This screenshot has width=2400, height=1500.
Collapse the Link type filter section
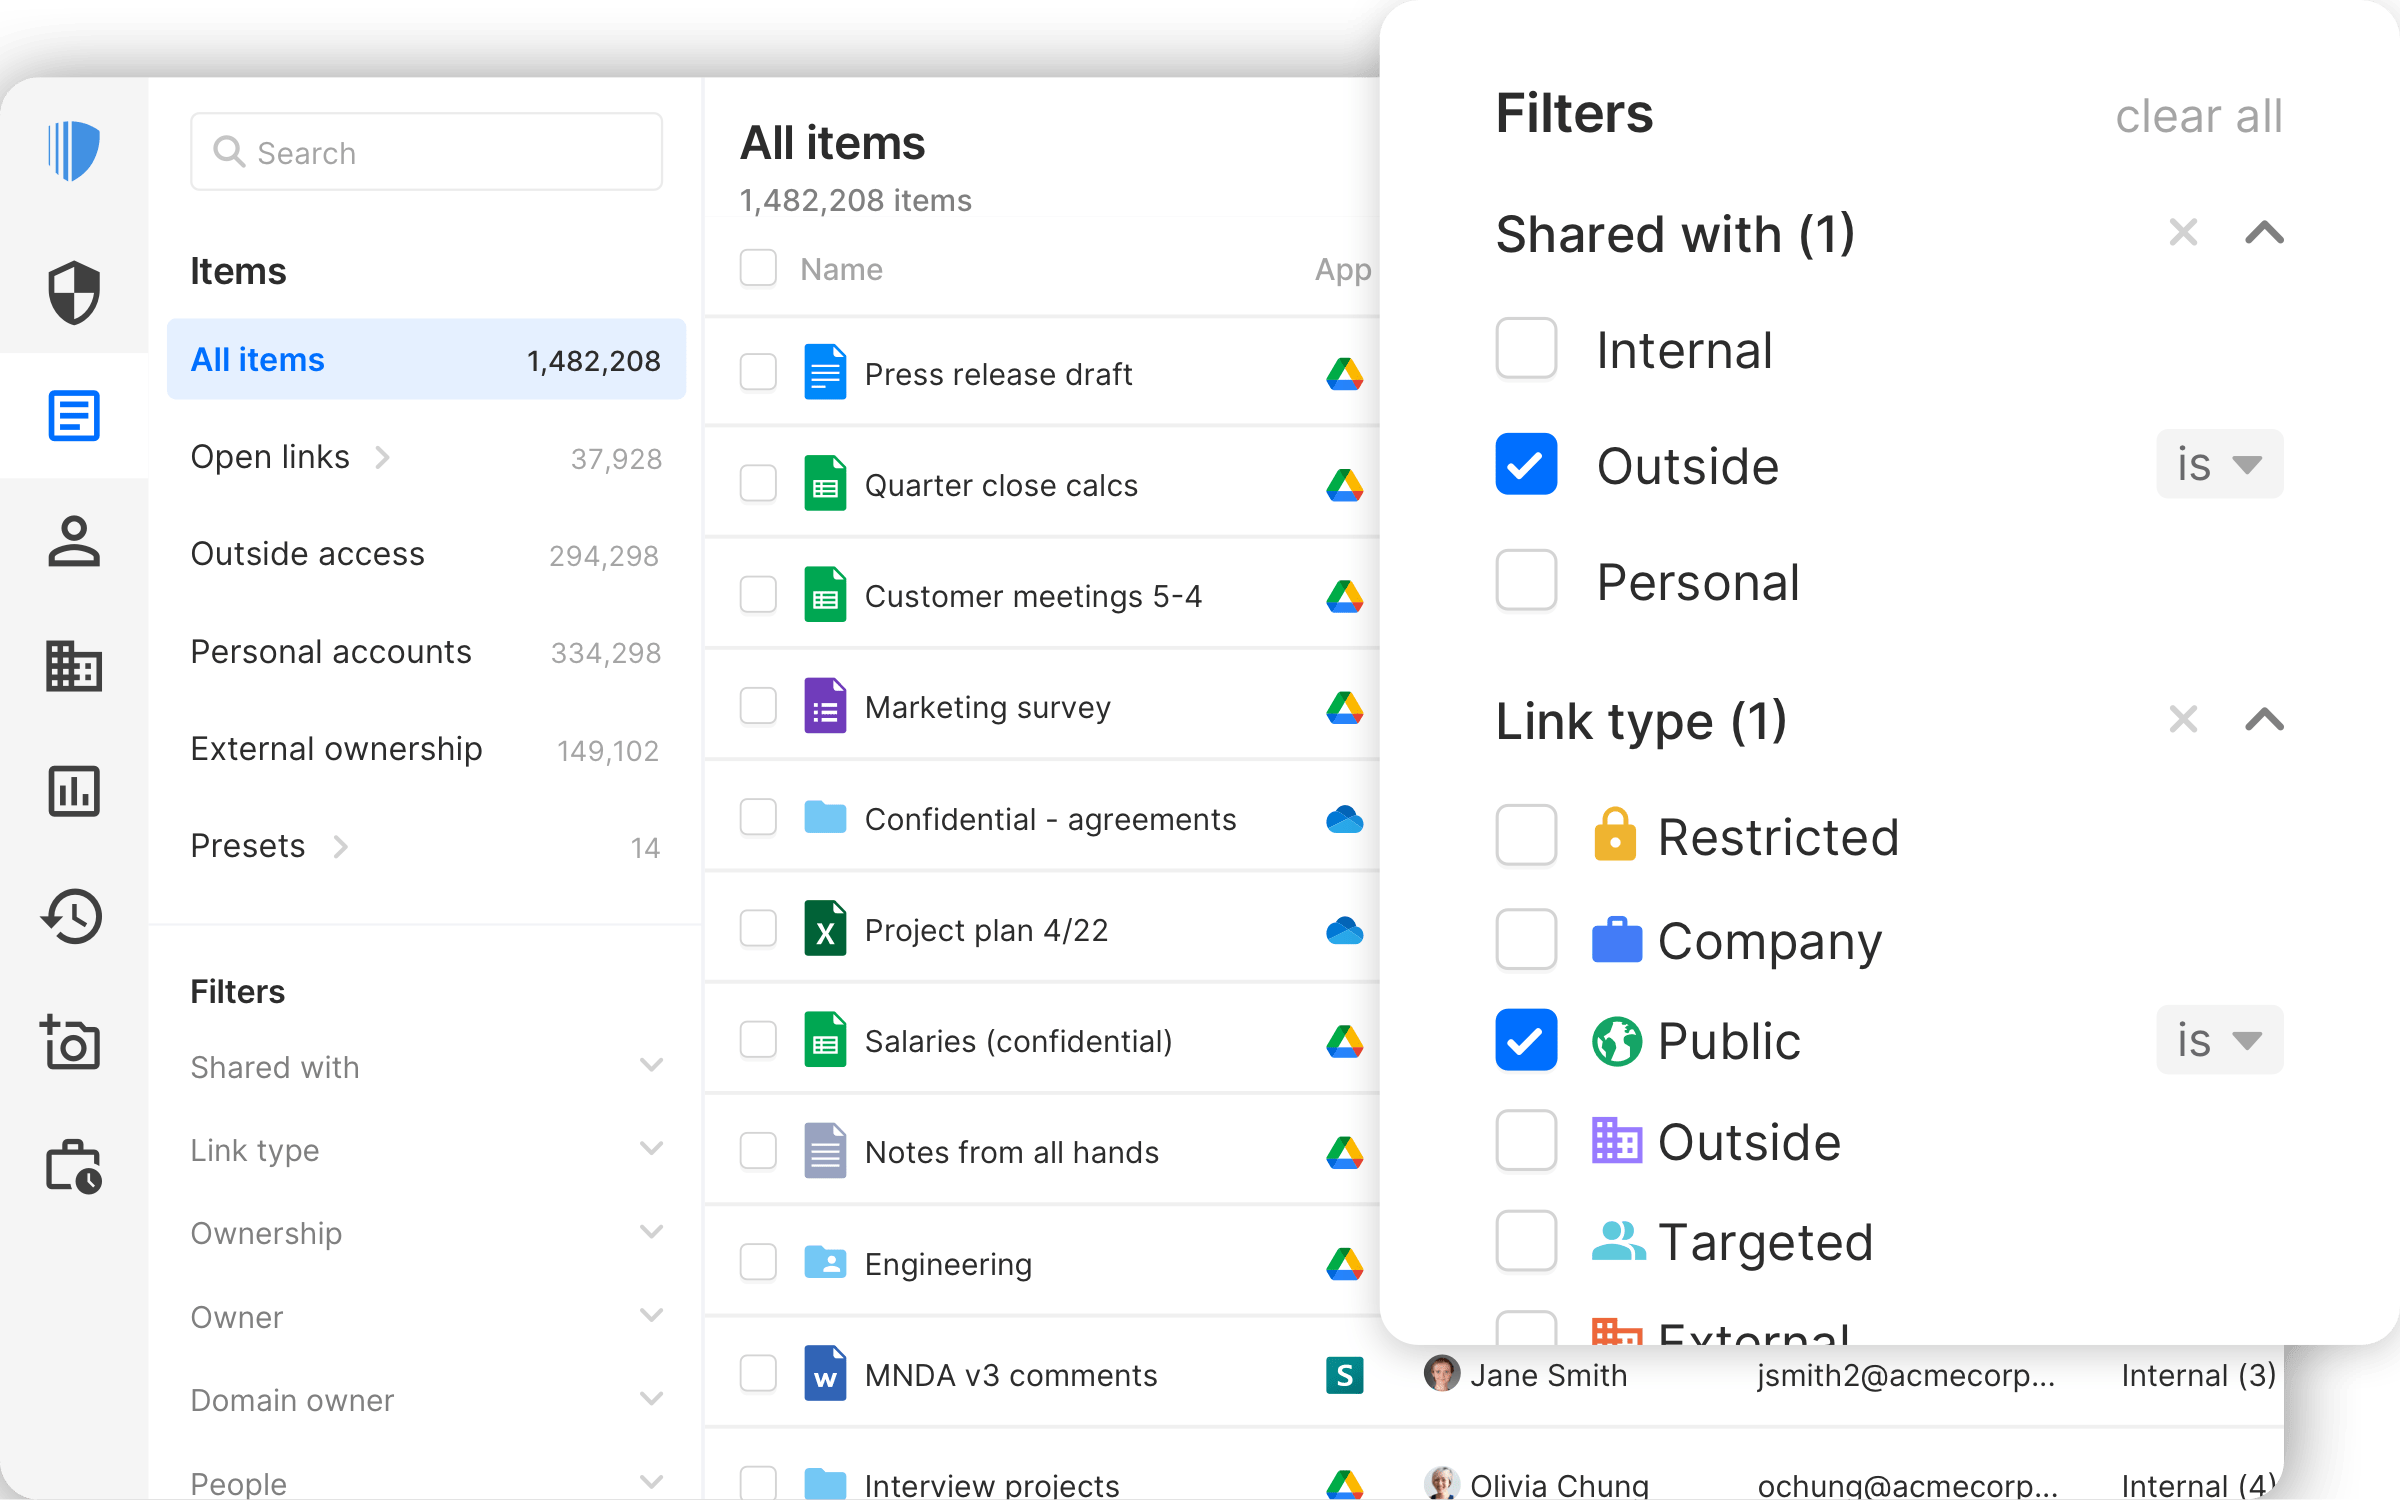click(x=2265, y=719)
